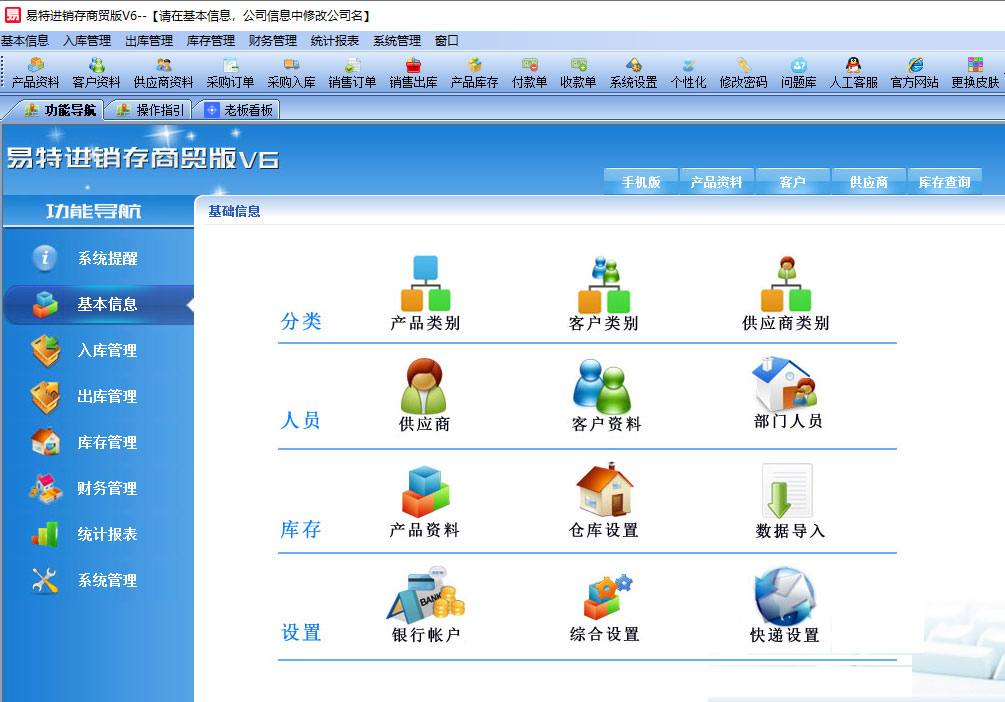Screen dimensions: 1005x702
Task: Click 采购订单 in the toolbar
Action: [x=230, y=73]
